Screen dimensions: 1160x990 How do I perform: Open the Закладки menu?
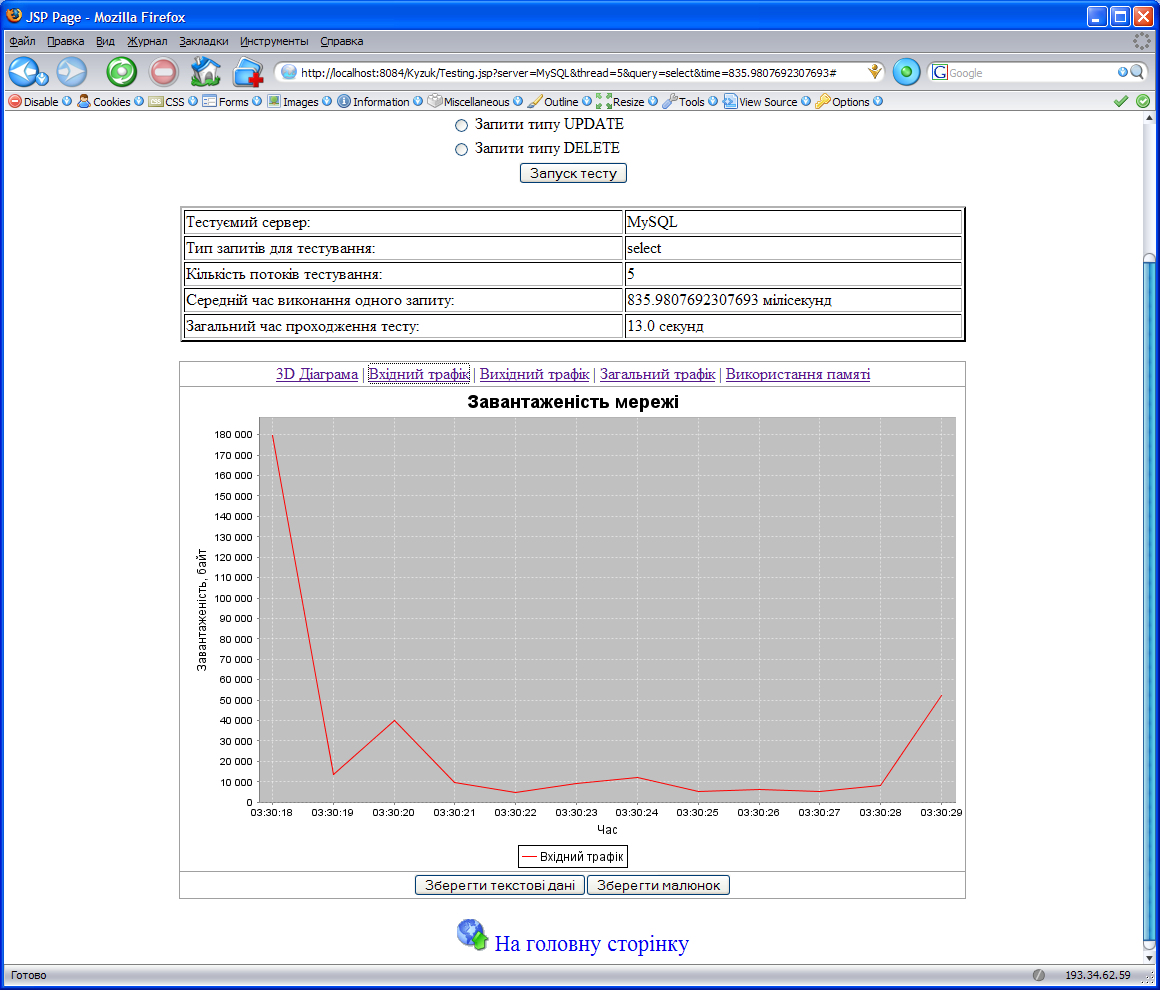[204, 41]
